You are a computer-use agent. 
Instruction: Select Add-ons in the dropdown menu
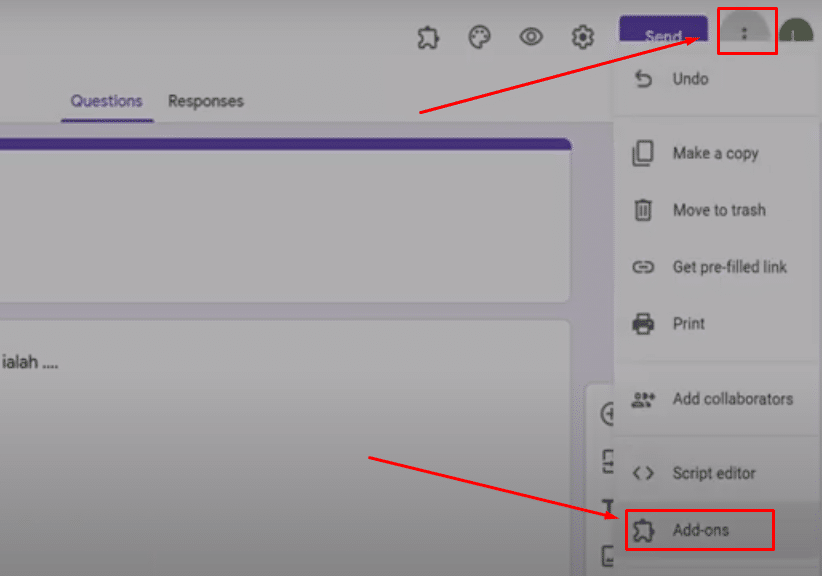(716, 530)
